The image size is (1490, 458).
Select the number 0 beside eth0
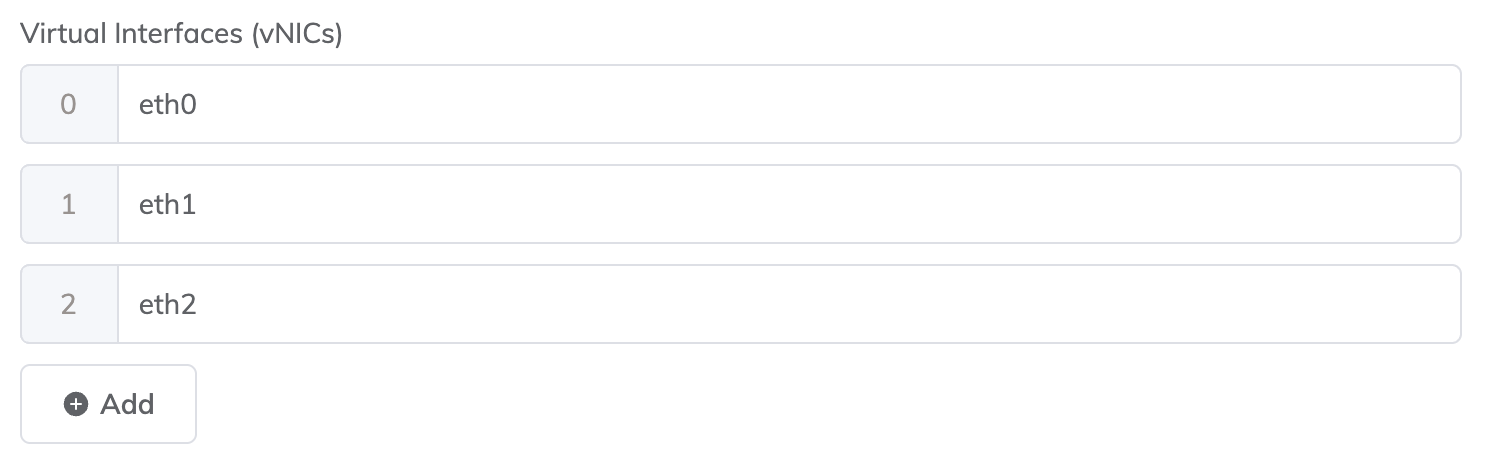click(68, 104)
